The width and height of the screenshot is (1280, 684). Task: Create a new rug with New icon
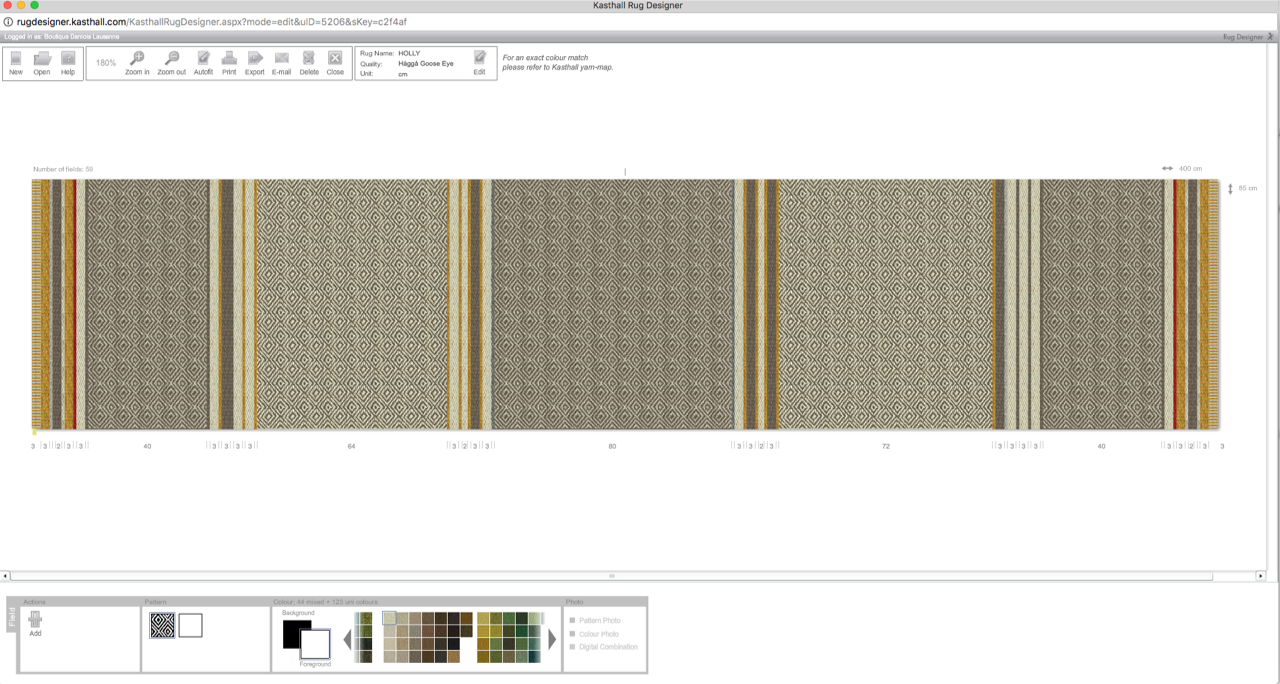coord(16,63)
